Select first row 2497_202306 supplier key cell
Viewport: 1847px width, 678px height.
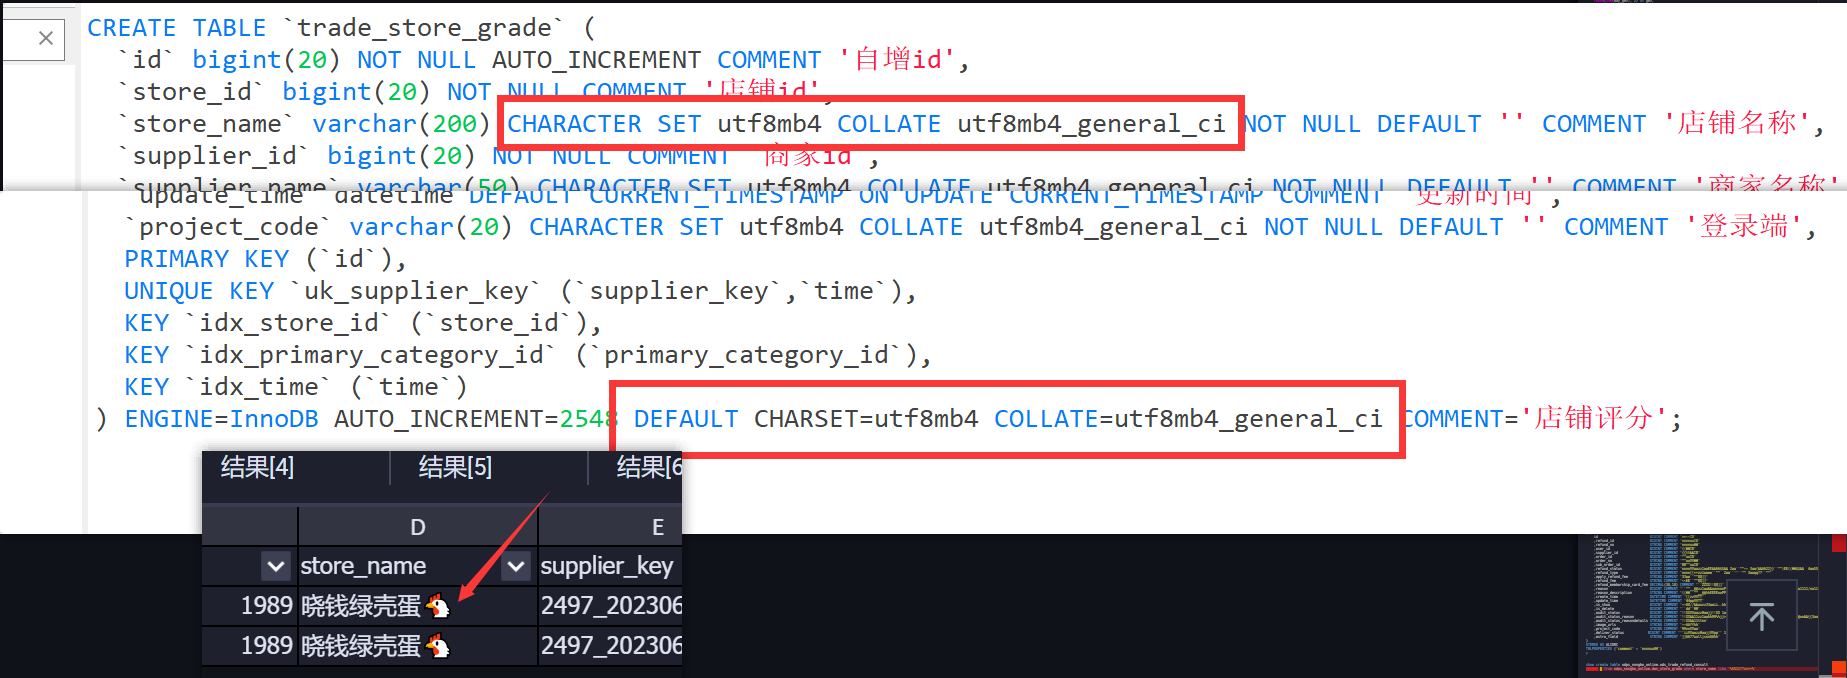[610, 606]
